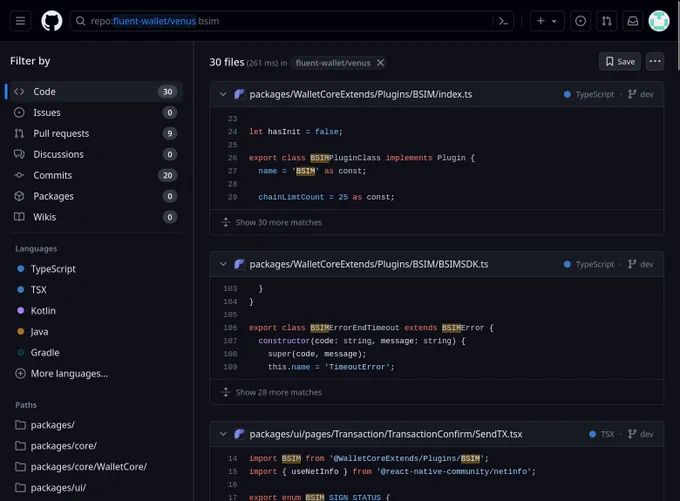Click the packages/ folder icon
The height and width of the screenshot is (501, 680).
point(20,425)
